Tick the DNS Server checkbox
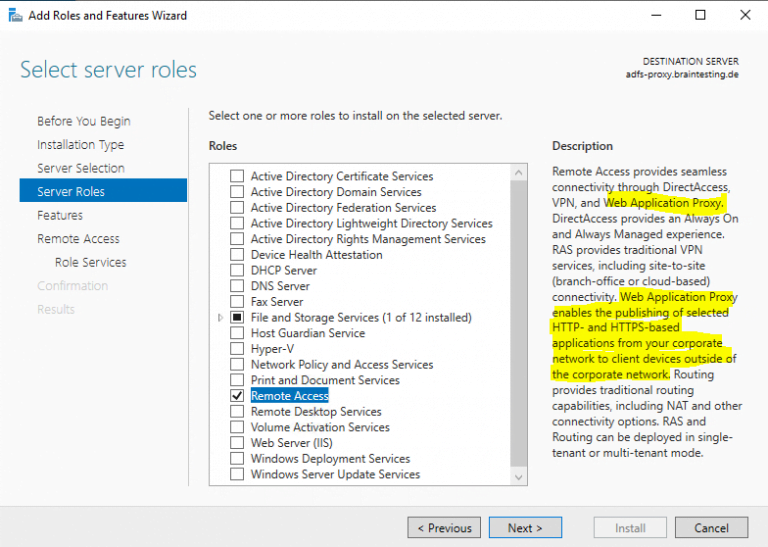The width and height of the screenshot is (768, 547). click(x=237, y=285)
